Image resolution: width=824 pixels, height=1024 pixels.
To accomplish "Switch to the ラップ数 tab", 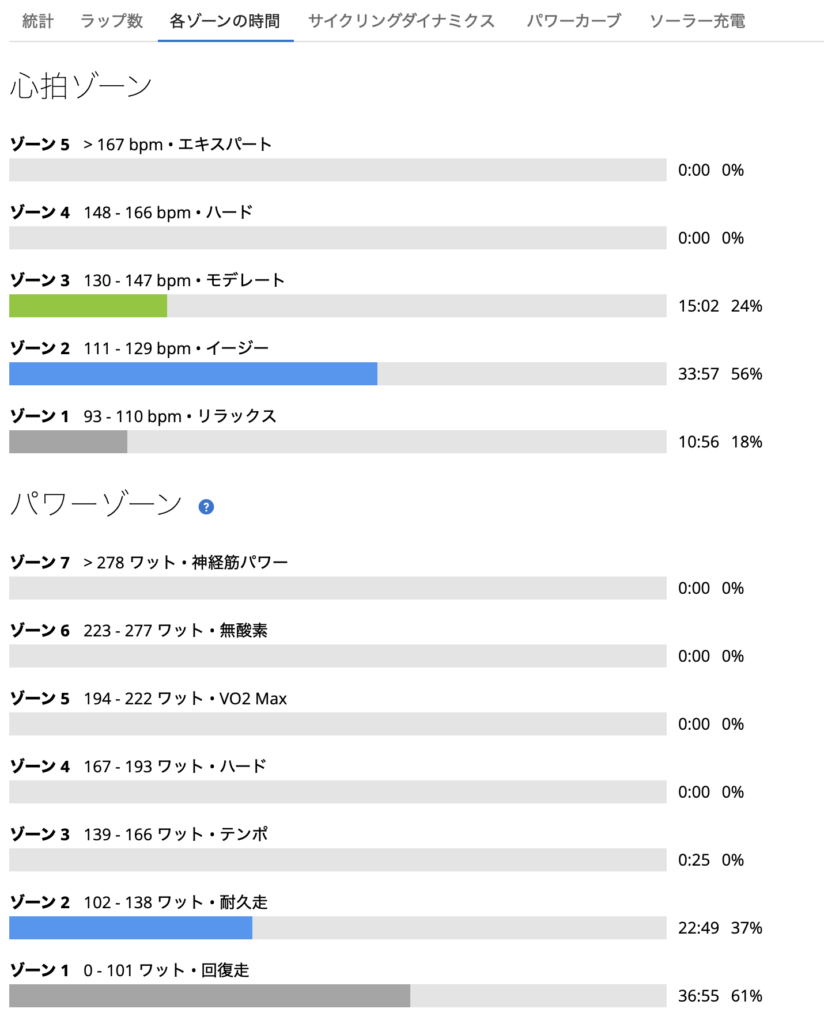I will 111,21.
